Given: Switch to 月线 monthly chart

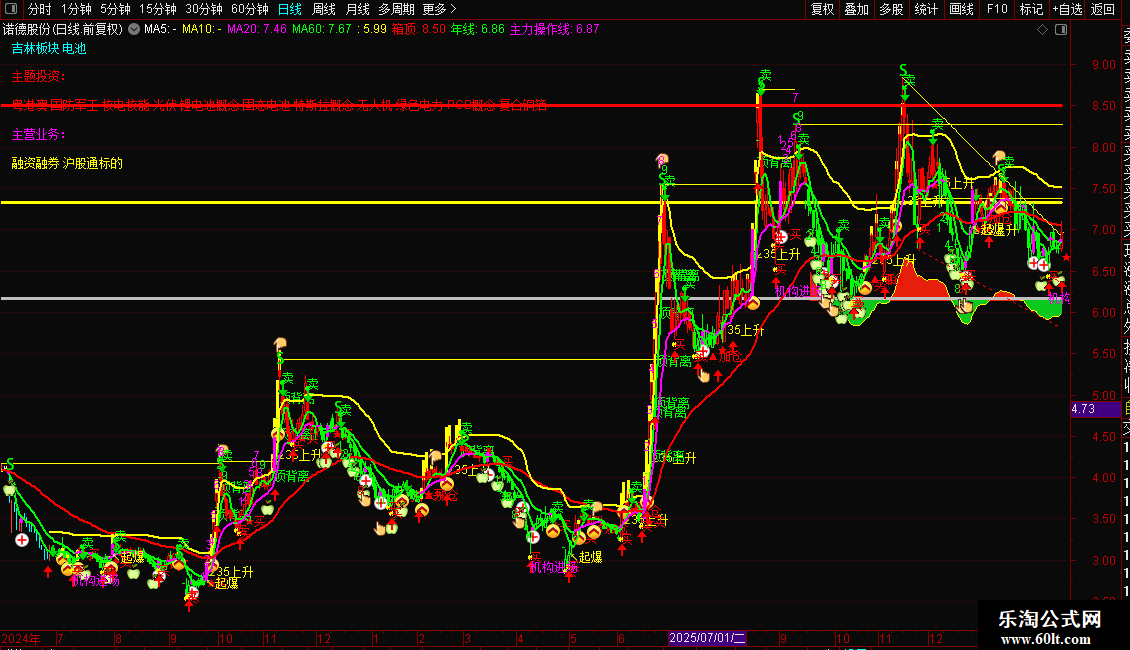Looking at the screenshot, I should (x=357, y=9).
